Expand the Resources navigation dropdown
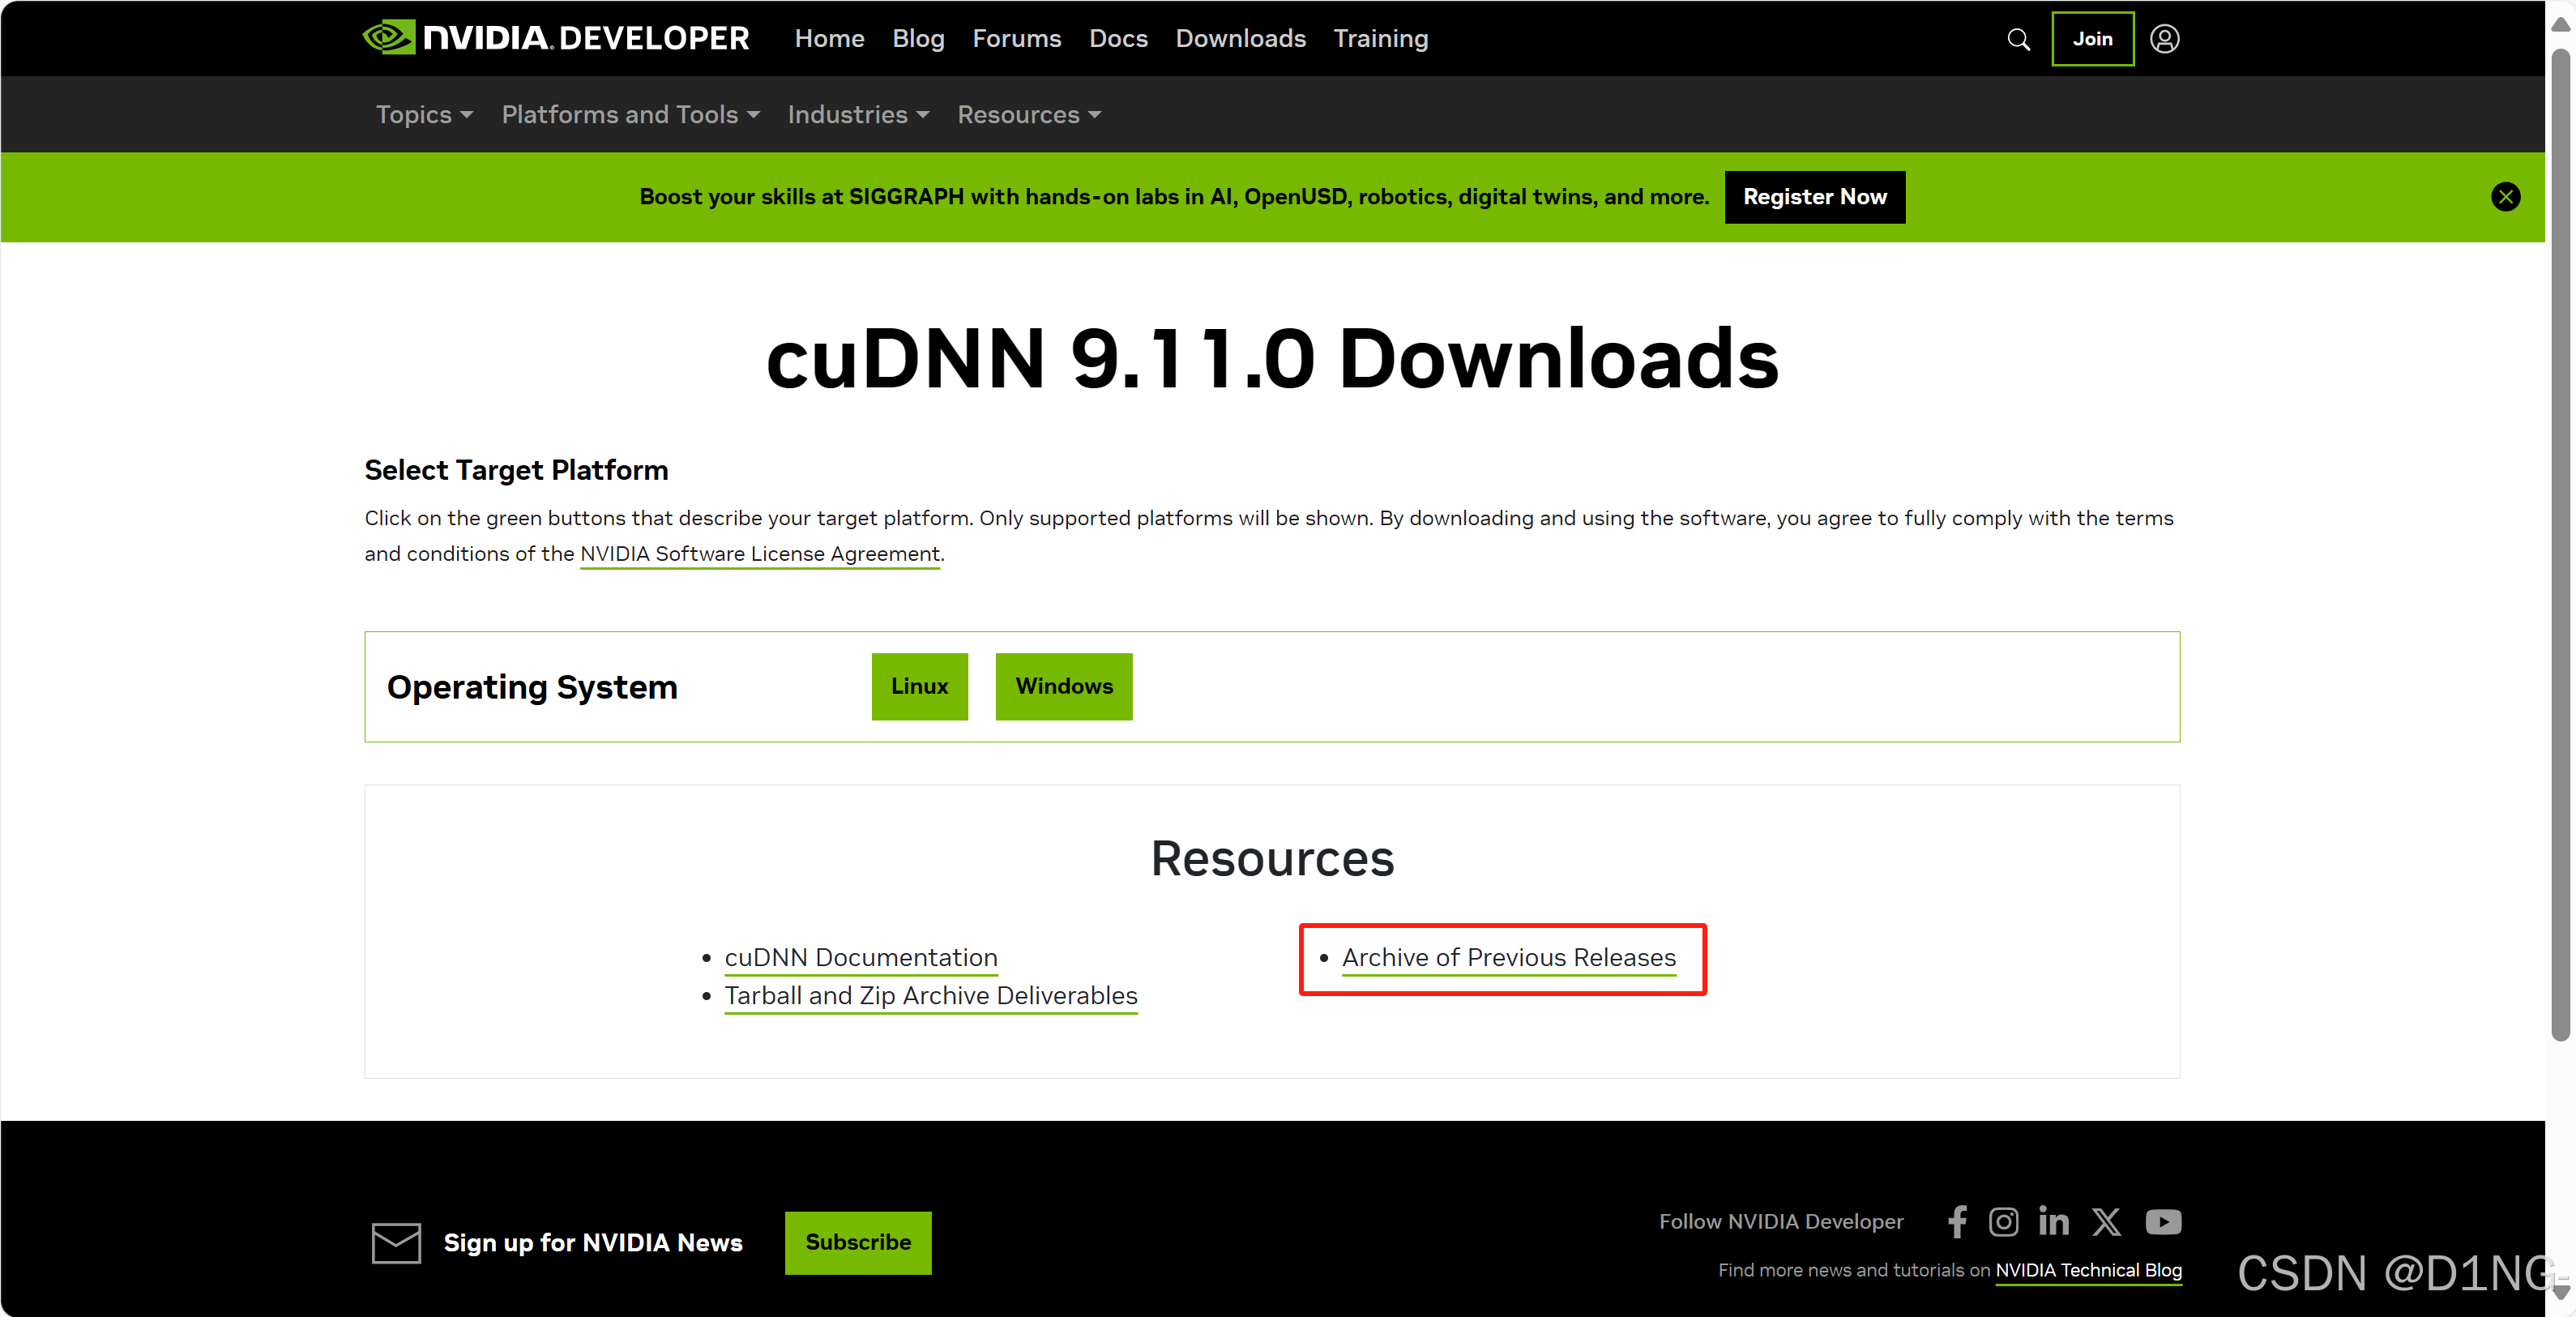Screen dimensions: 2576x1317 [x=1028, y=115]
